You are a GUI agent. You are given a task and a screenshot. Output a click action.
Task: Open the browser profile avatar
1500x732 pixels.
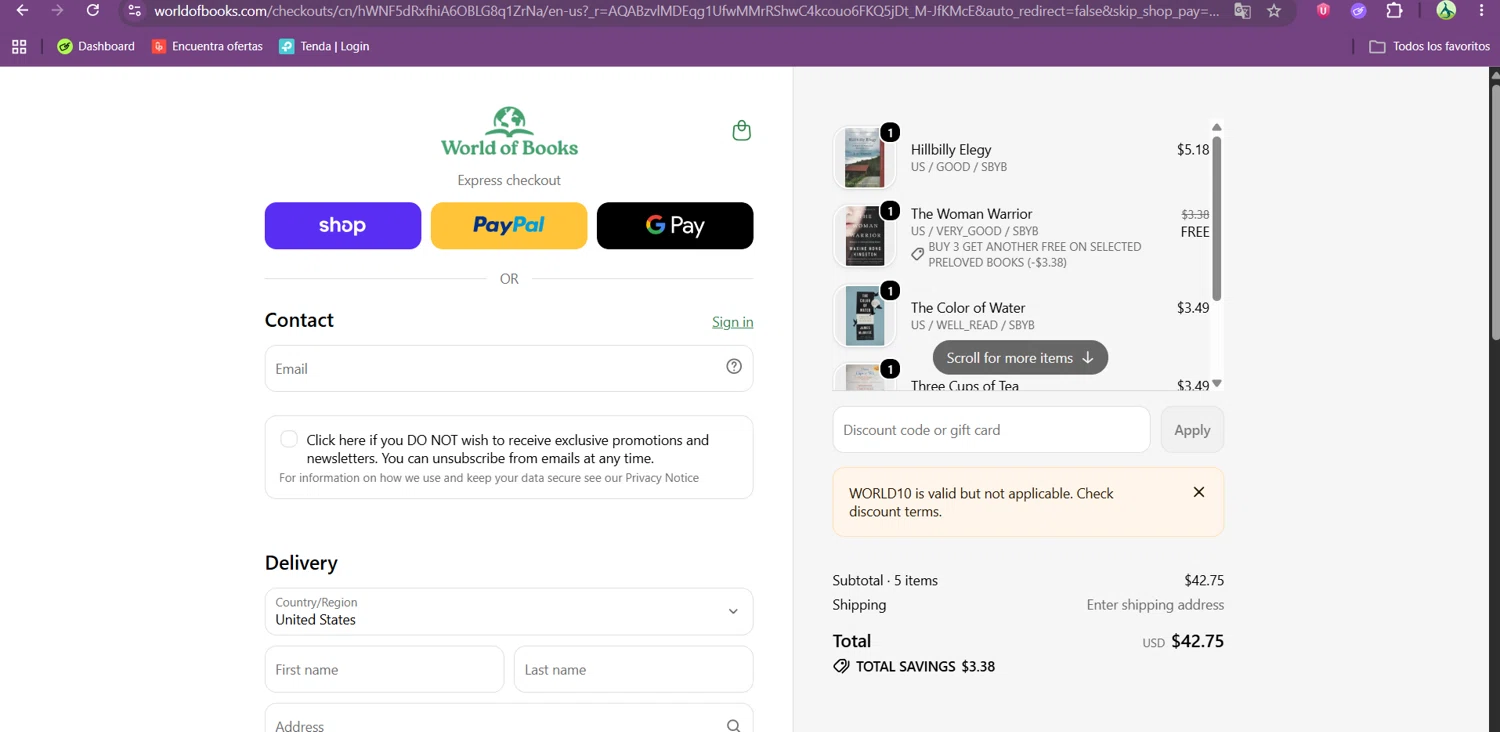(1446, 11)
